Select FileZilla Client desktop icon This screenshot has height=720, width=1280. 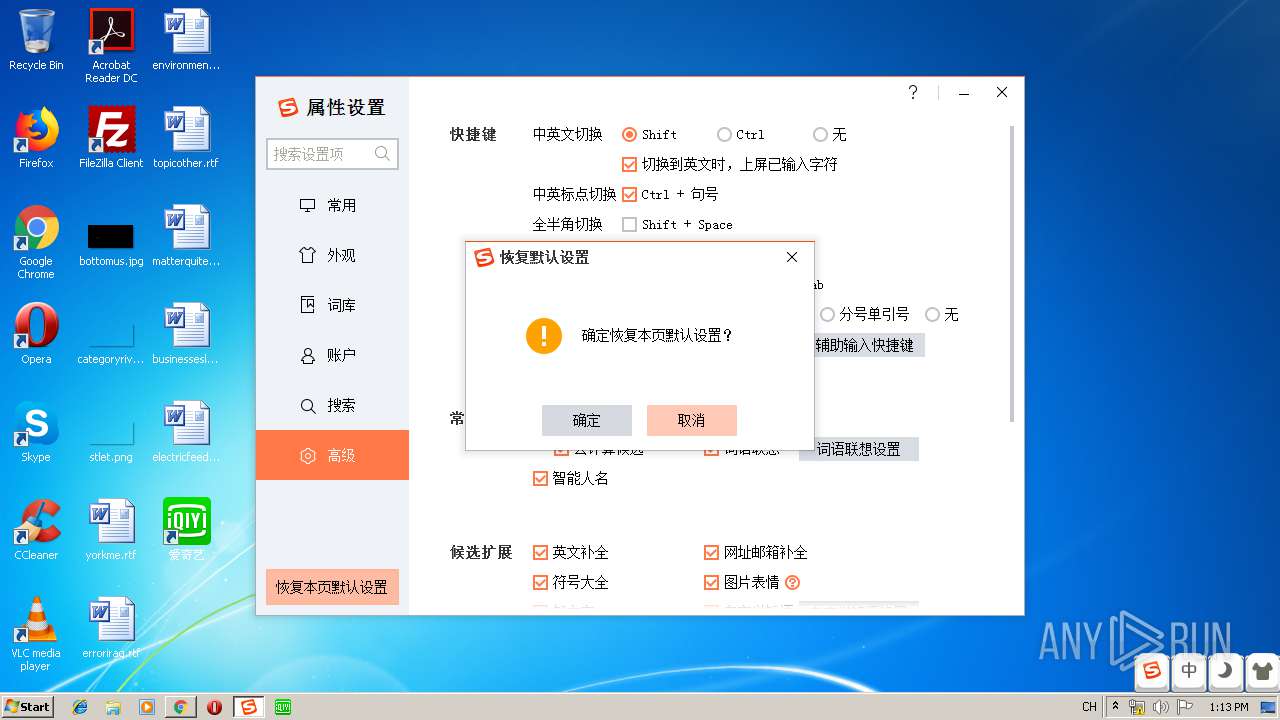111,138
